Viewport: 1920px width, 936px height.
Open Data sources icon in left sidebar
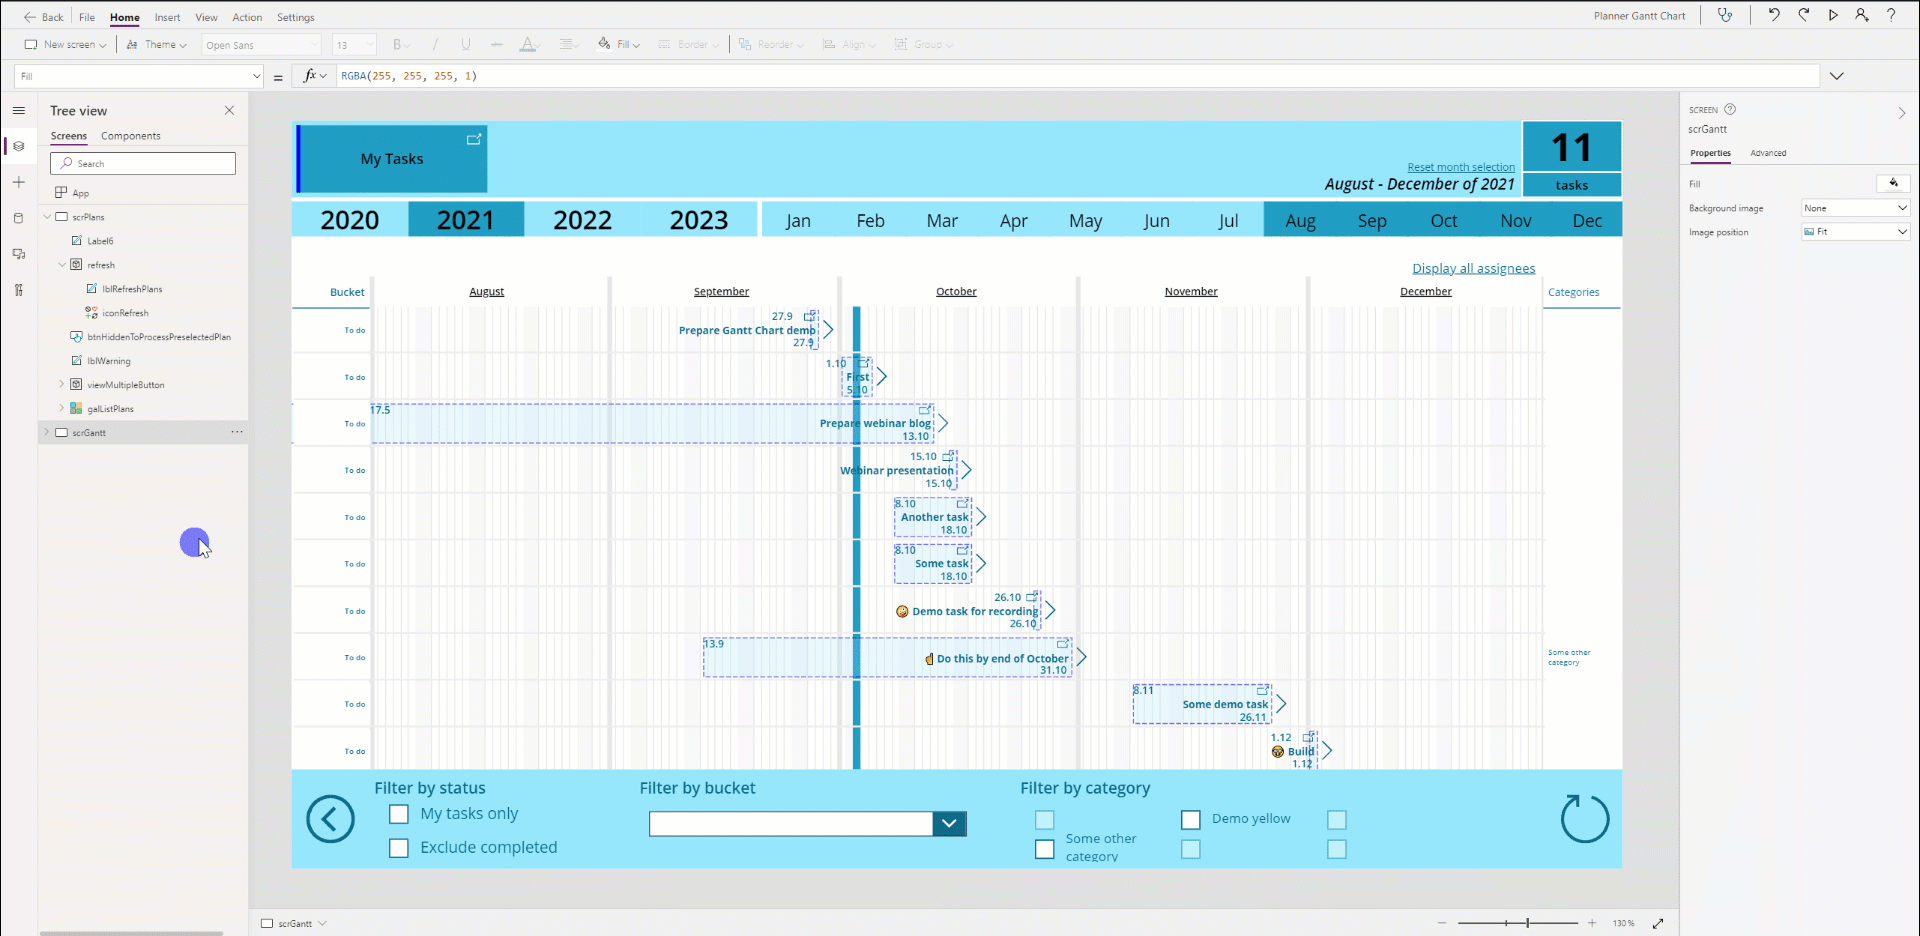coord(19,218)
